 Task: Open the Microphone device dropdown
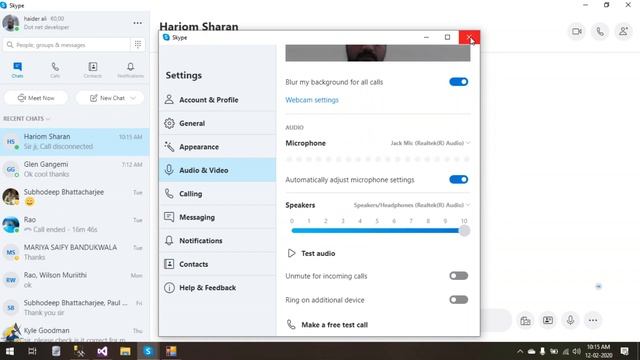click(x=430, y=143)
